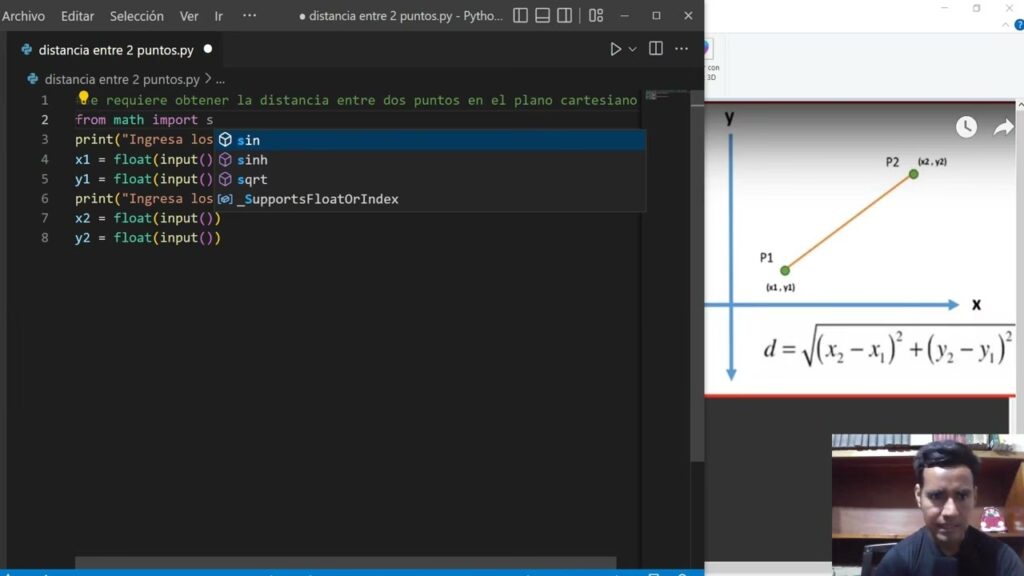Click the editor horizontal scrollbar
The image size is (1024, 576).
click(345, 564)
